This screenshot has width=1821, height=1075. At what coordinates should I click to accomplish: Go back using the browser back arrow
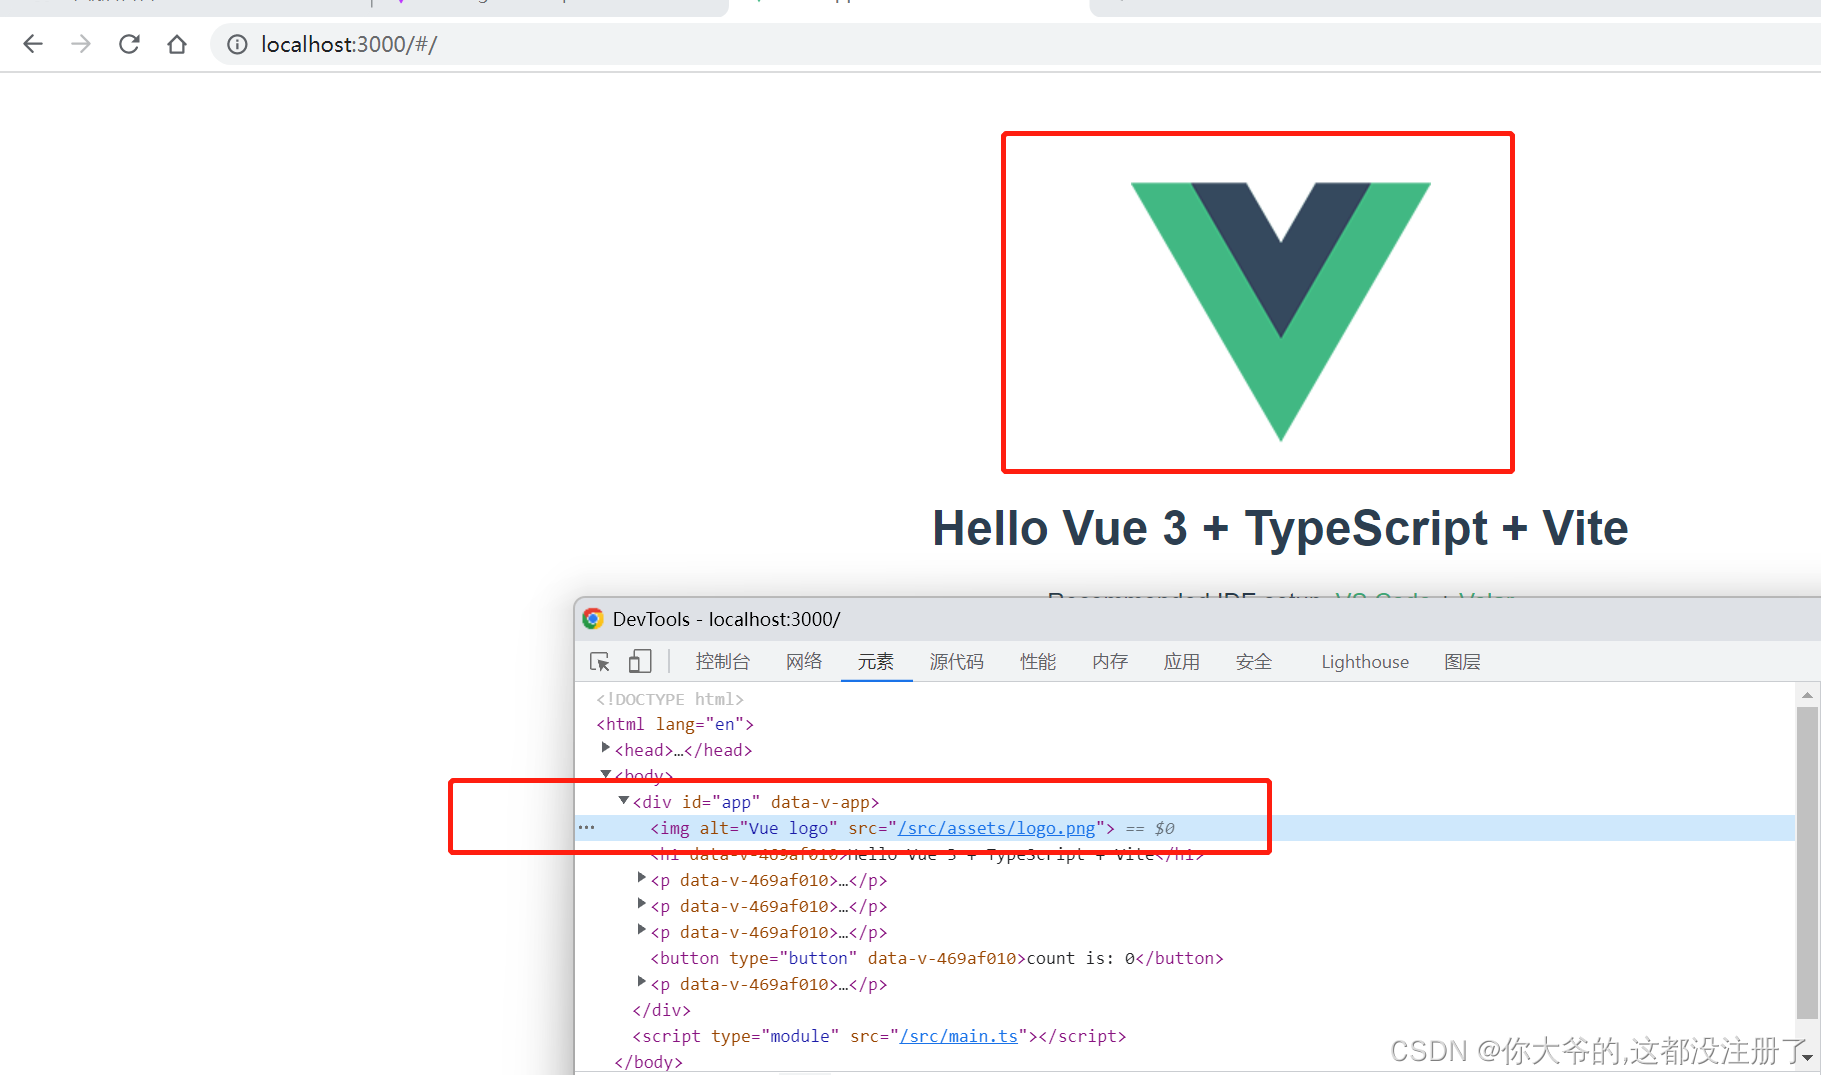click(33, 44)
